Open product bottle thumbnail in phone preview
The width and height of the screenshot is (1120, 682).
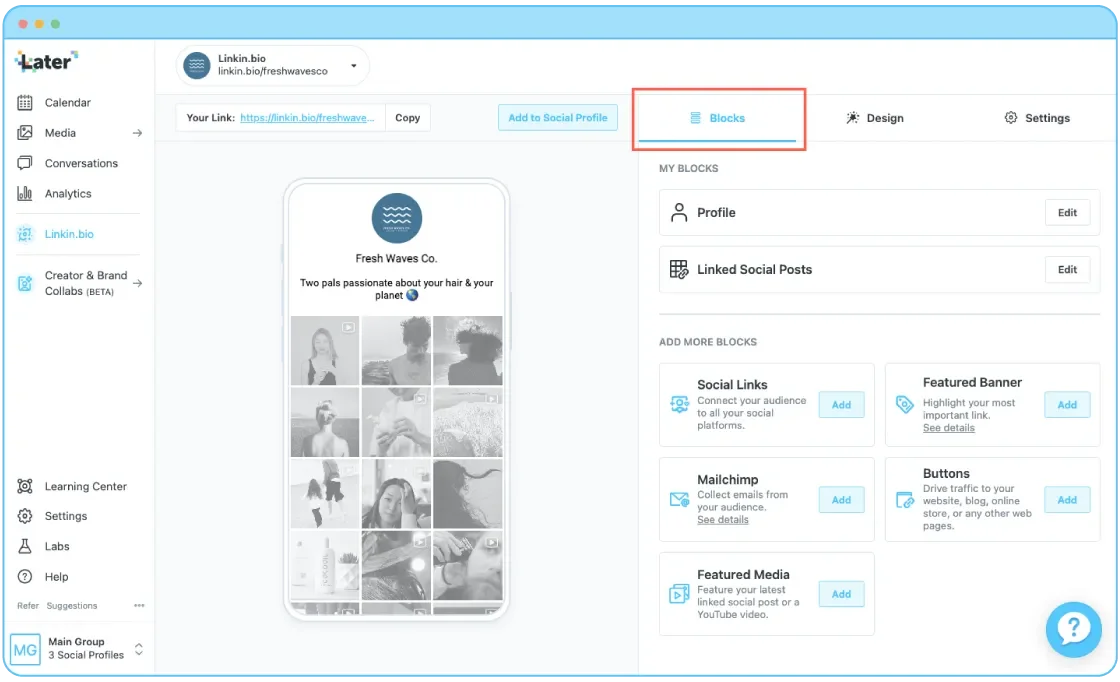click(x=325, y=565)
